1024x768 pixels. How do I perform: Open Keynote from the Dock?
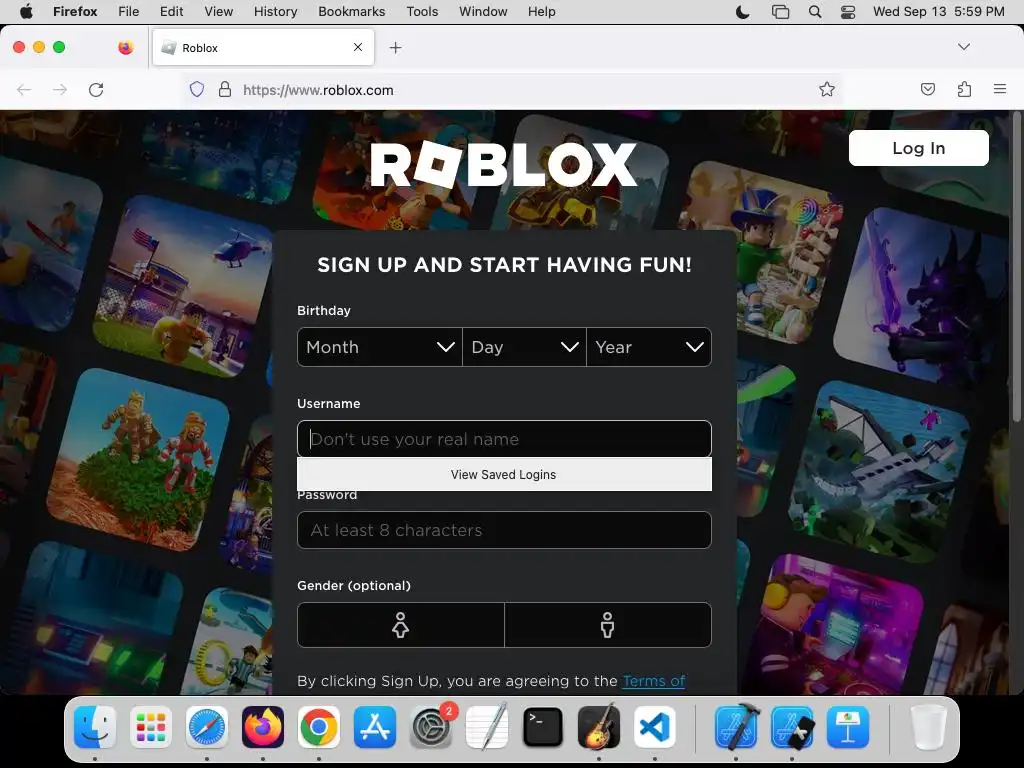[848, 727]
